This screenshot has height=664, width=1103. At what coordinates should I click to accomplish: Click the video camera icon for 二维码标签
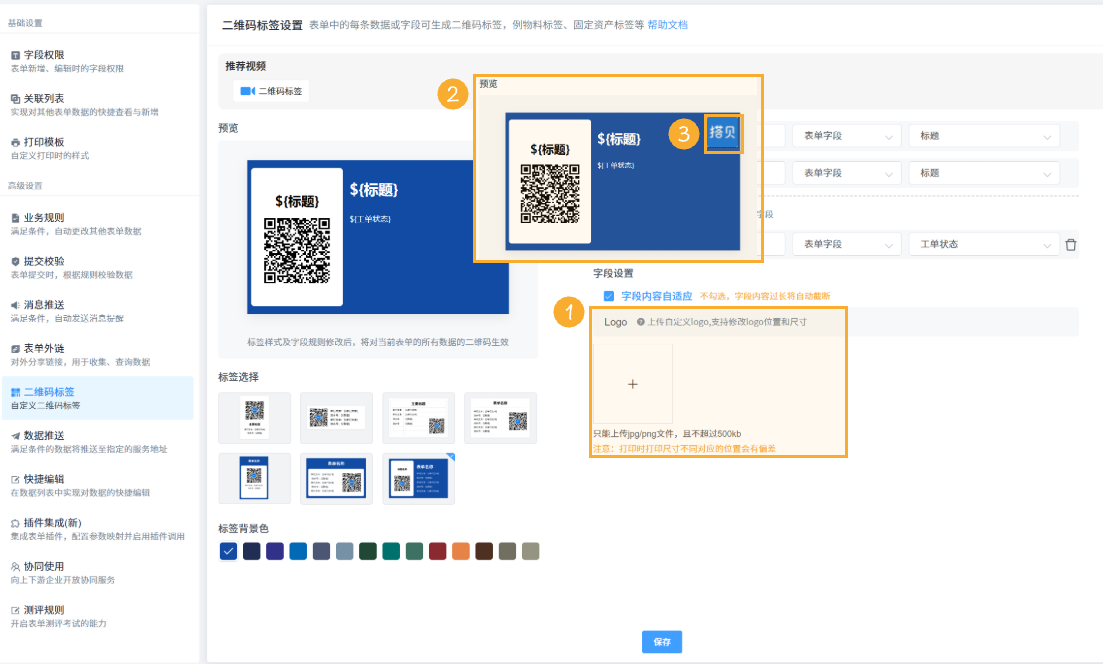coord(248,91)
